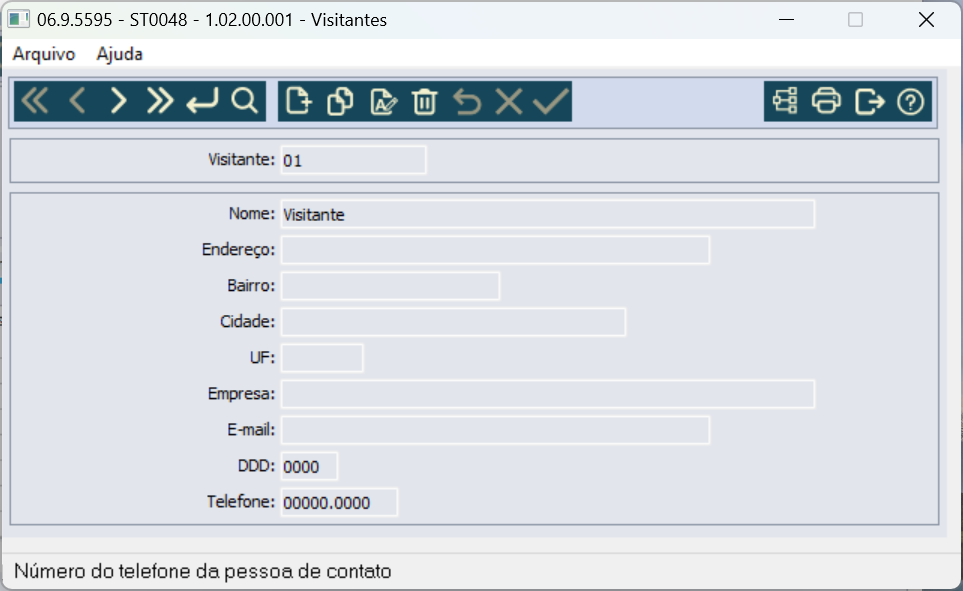Click the Empresa input field
The image size is (963, 591).
tap(548, 394)
